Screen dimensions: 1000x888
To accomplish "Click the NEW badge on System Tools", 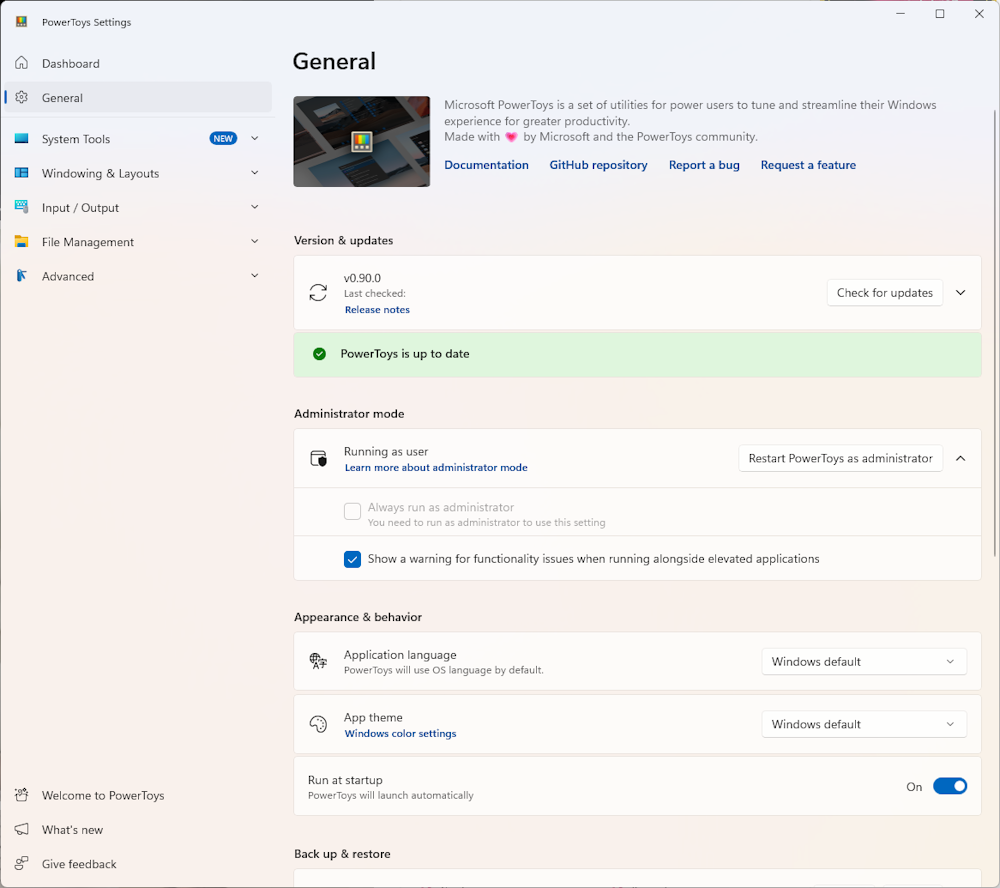I will tap(223, 138).
